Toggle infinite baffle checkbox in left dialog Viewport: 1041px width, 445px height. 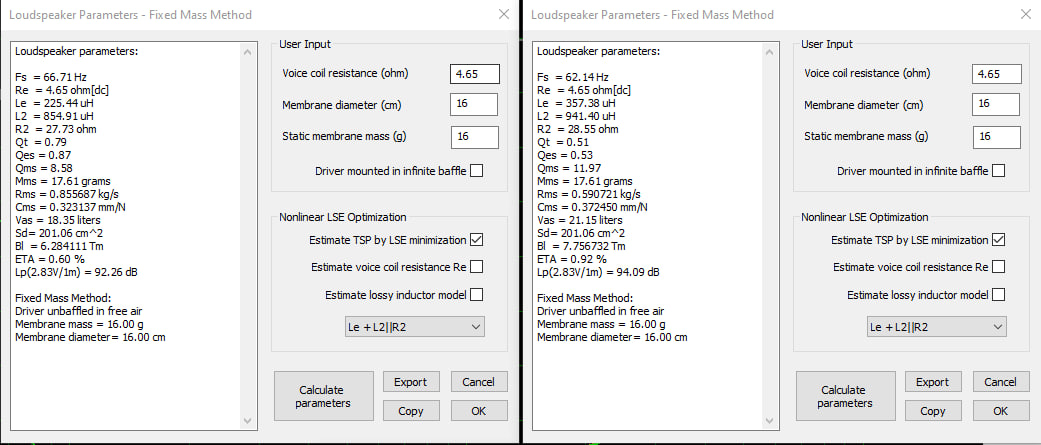click(x=477, y=171)
